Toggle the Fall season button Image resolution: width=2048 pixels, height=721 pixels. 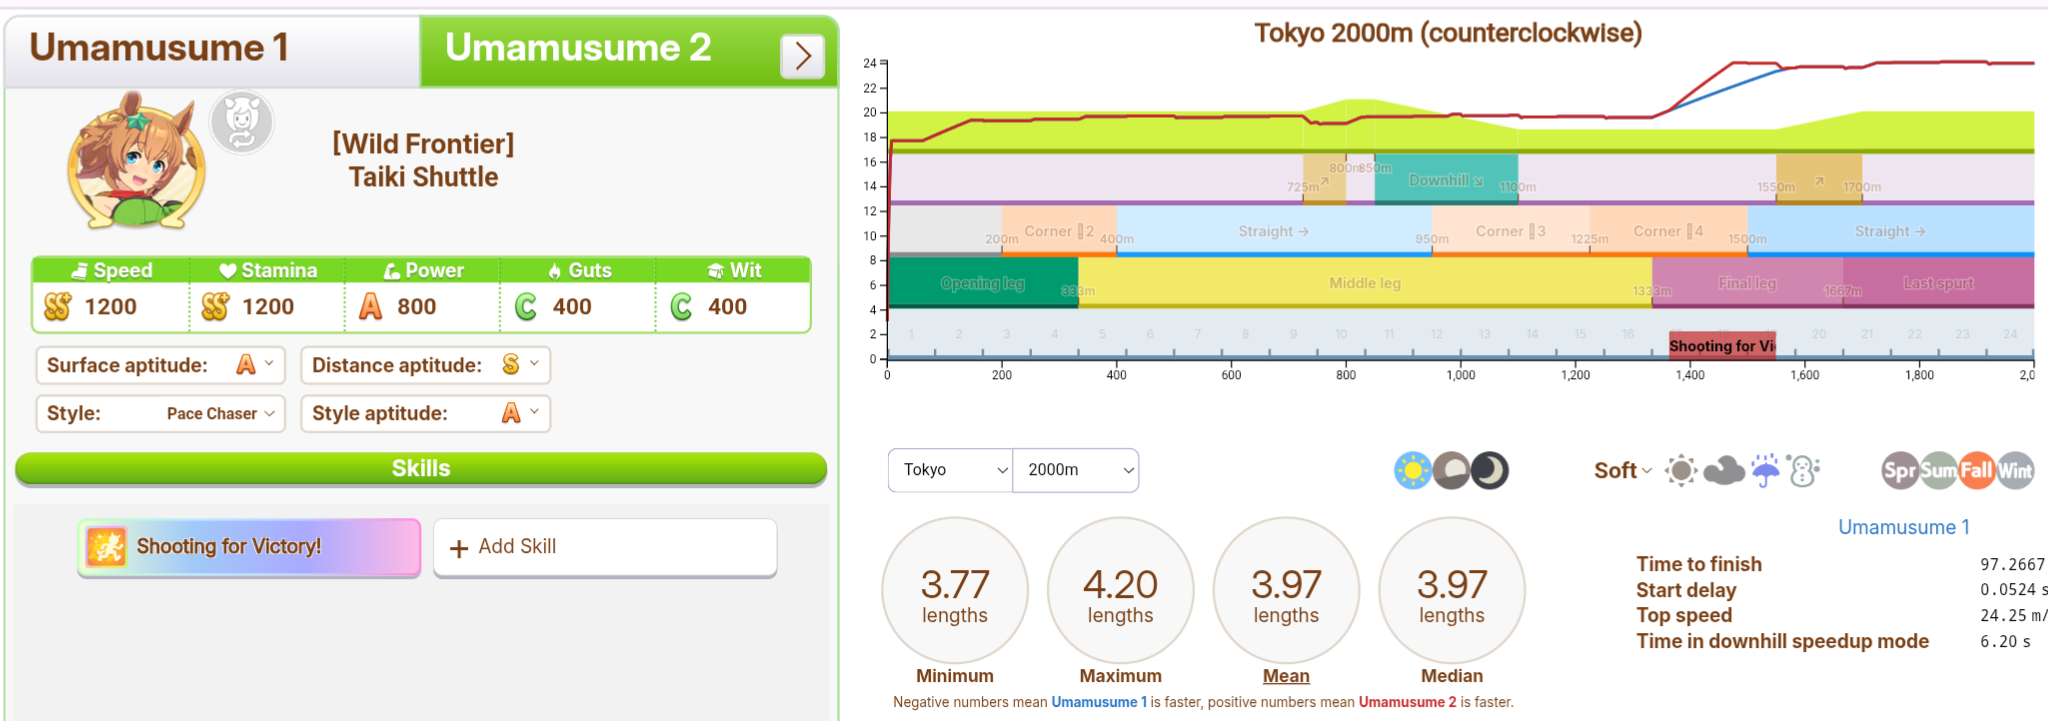tap(1976, 470)
